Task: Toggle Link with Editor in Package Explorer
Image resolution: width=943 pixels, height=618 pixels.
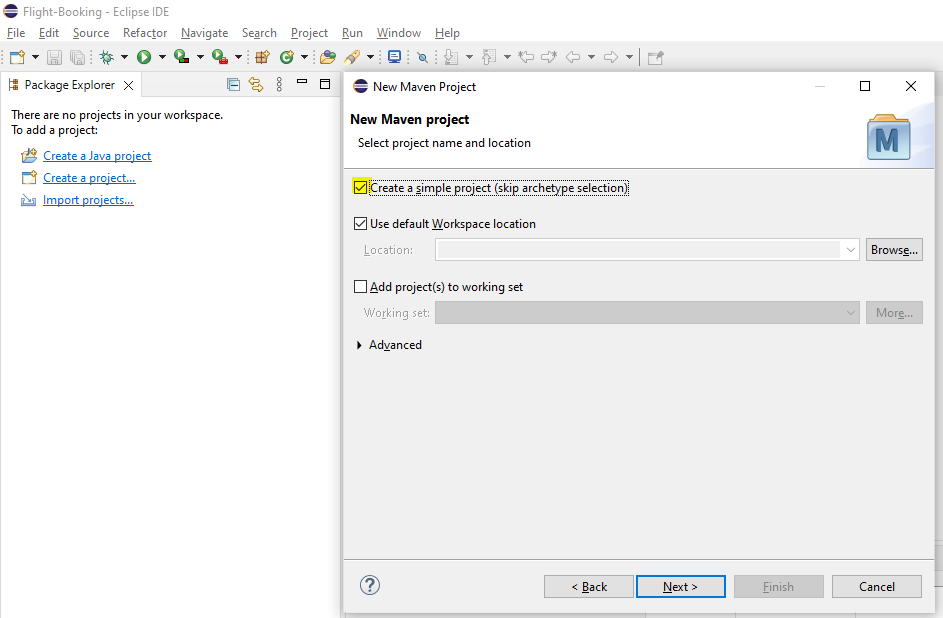Action: pos(256,85)
